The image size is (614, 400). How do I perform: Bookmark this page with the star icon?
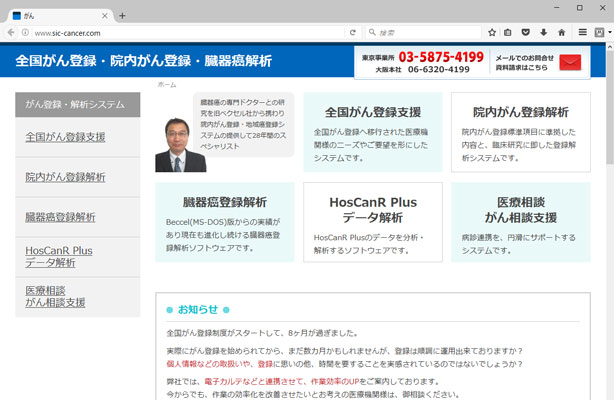pos(492,33)
